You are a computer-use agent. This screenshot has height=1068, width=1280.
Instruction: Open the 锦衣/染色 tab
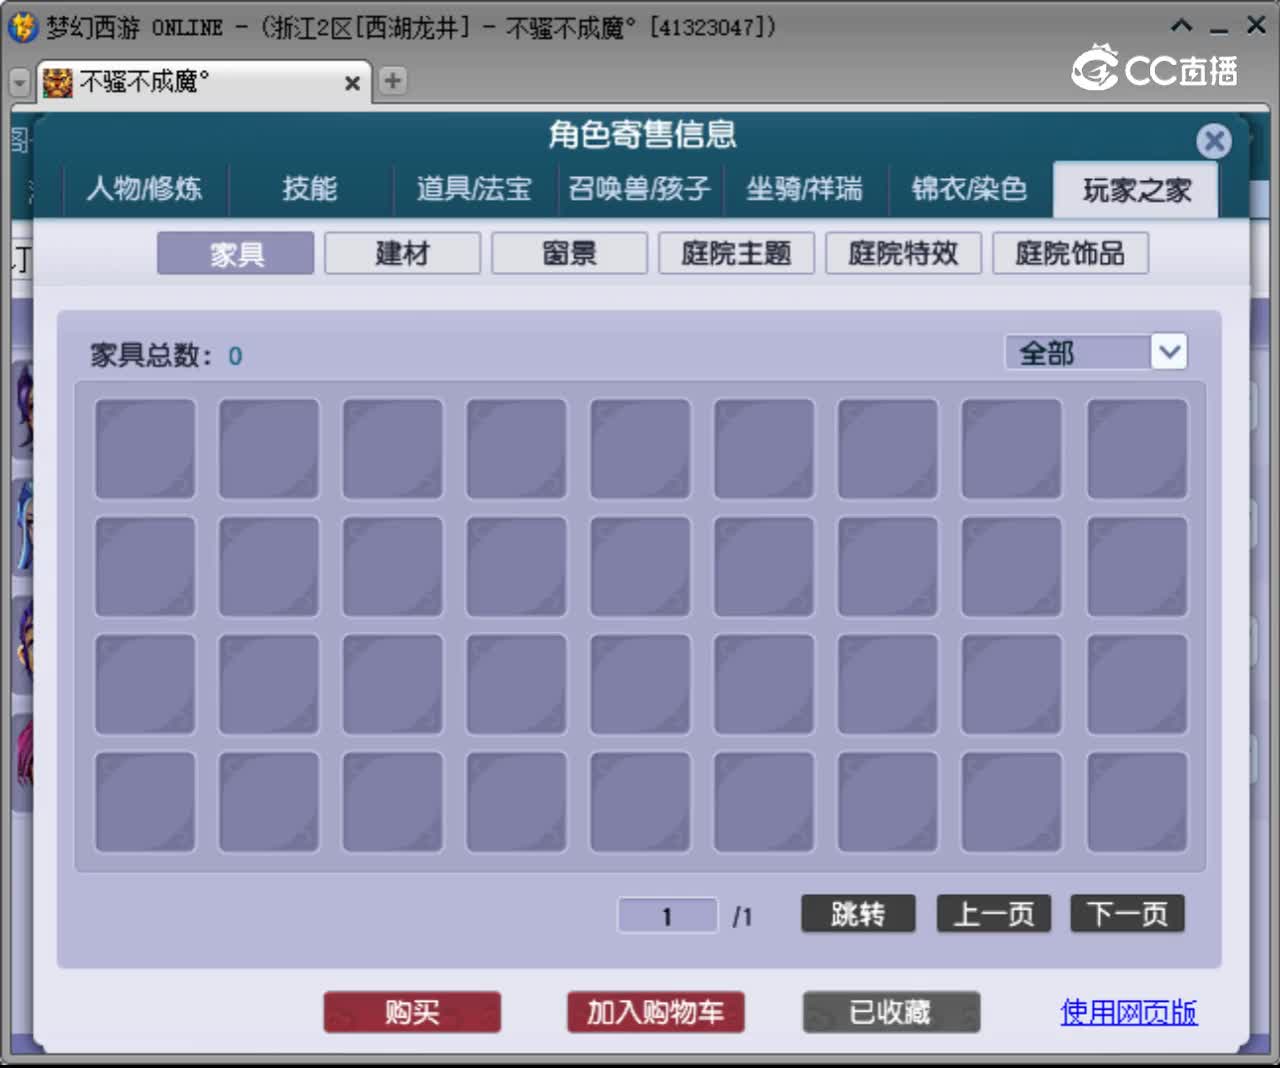969,188
